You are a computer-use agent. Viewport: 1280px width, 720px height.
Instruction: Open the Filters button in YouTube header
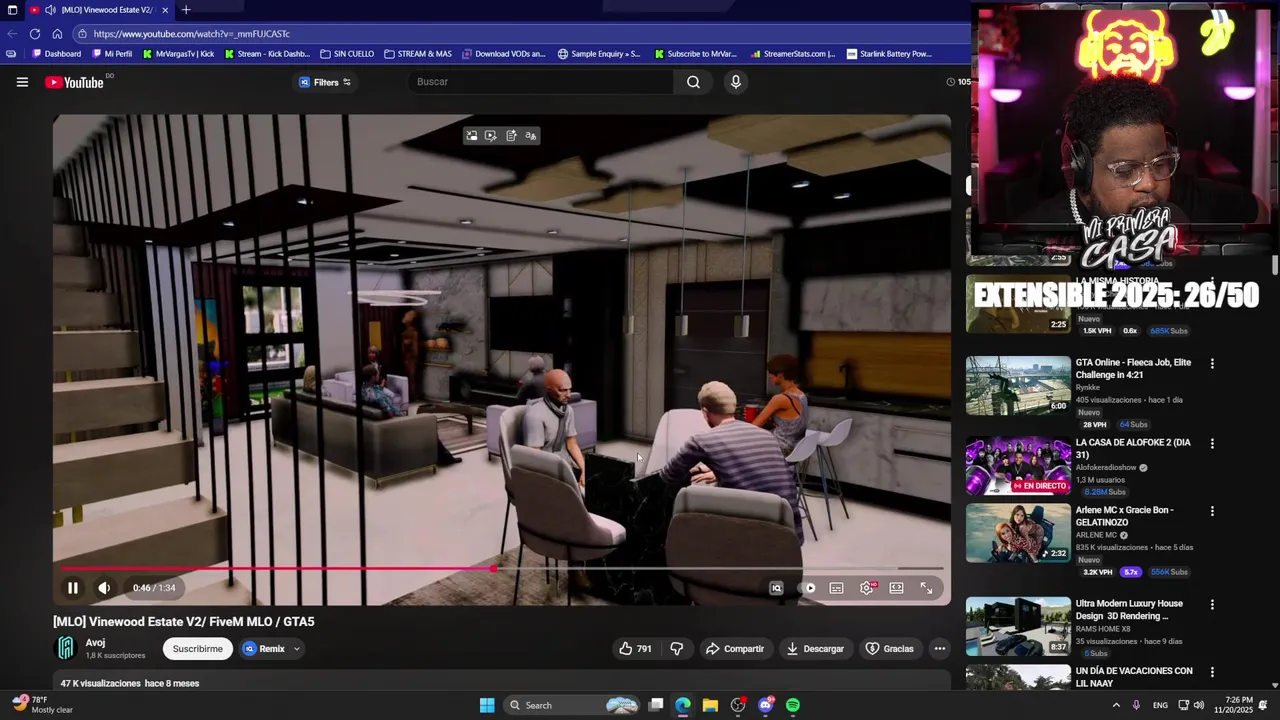(x=325, y=82)
